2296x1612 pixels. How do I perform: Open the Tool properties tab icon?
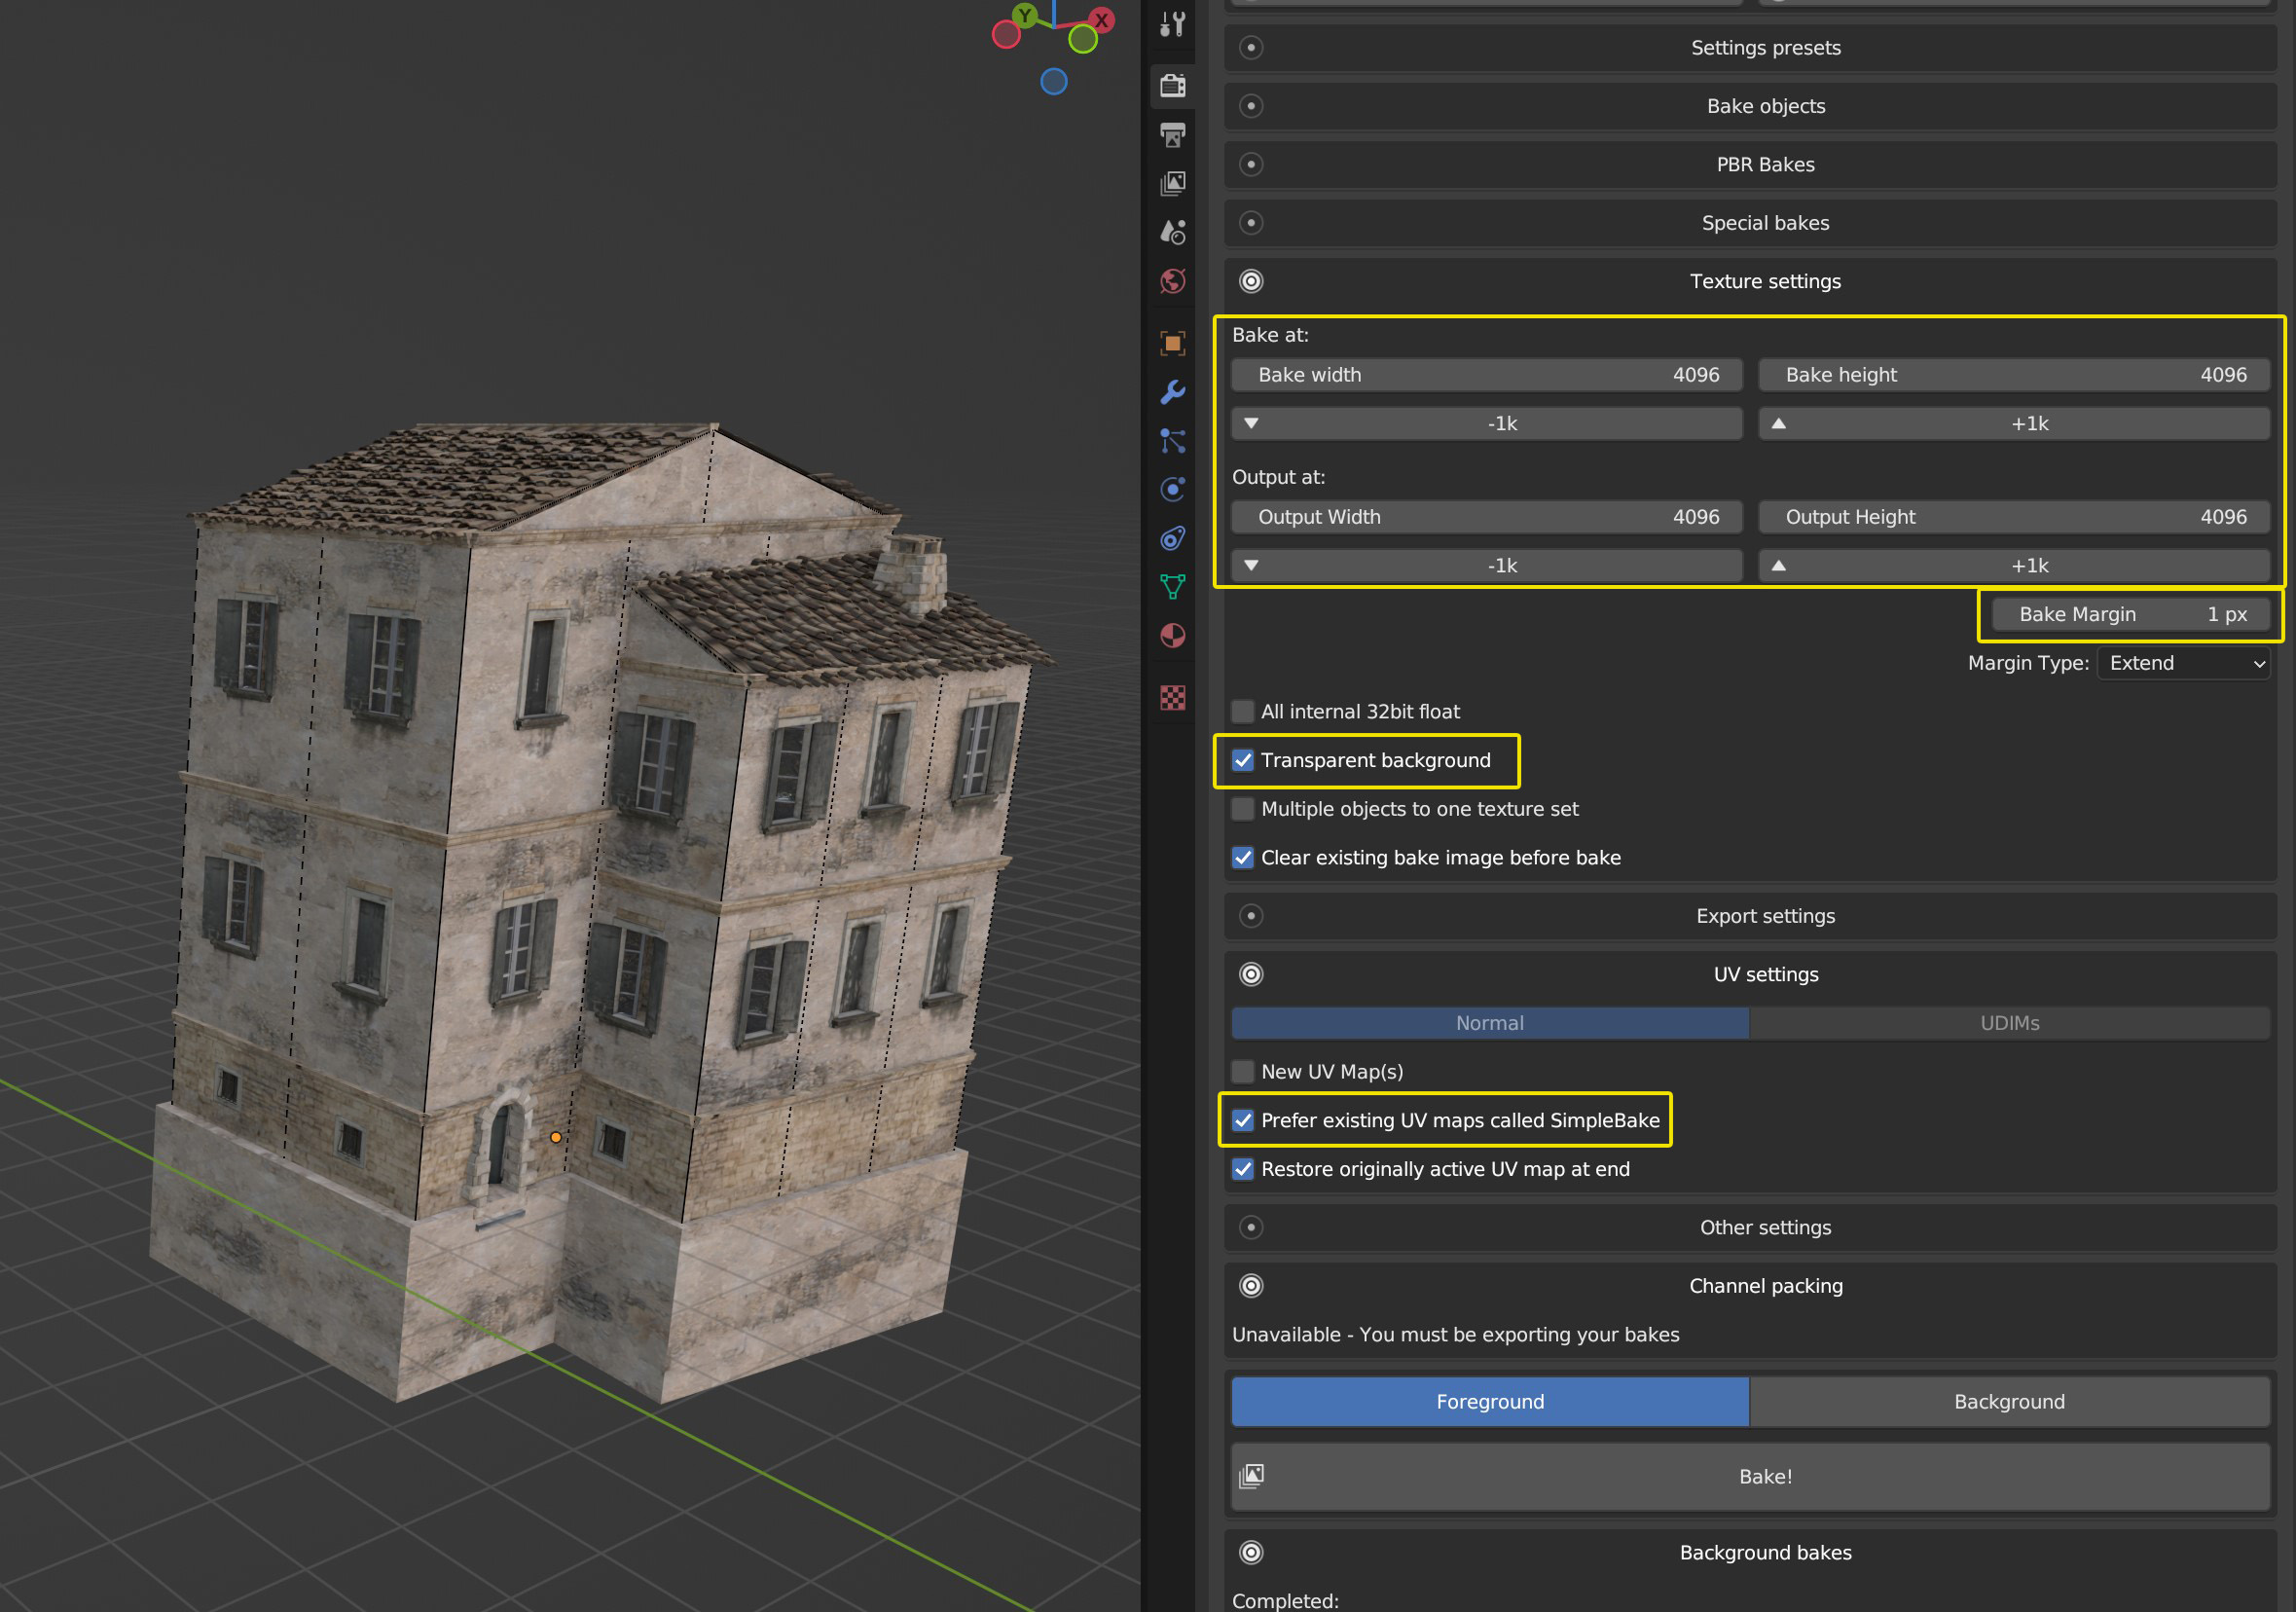1172,24
